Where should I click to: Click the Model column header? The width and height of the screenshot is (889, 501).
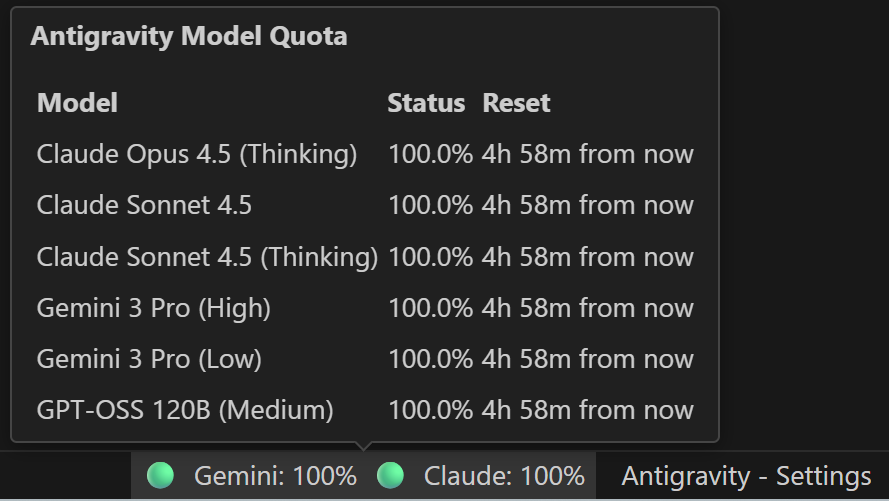point(77,103)
